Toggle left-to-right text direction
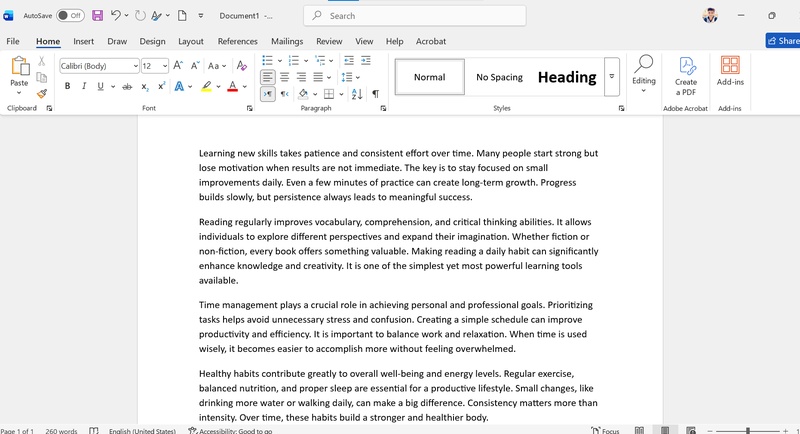This screenshot has height=434, width=800. click(x=268, y=94)
